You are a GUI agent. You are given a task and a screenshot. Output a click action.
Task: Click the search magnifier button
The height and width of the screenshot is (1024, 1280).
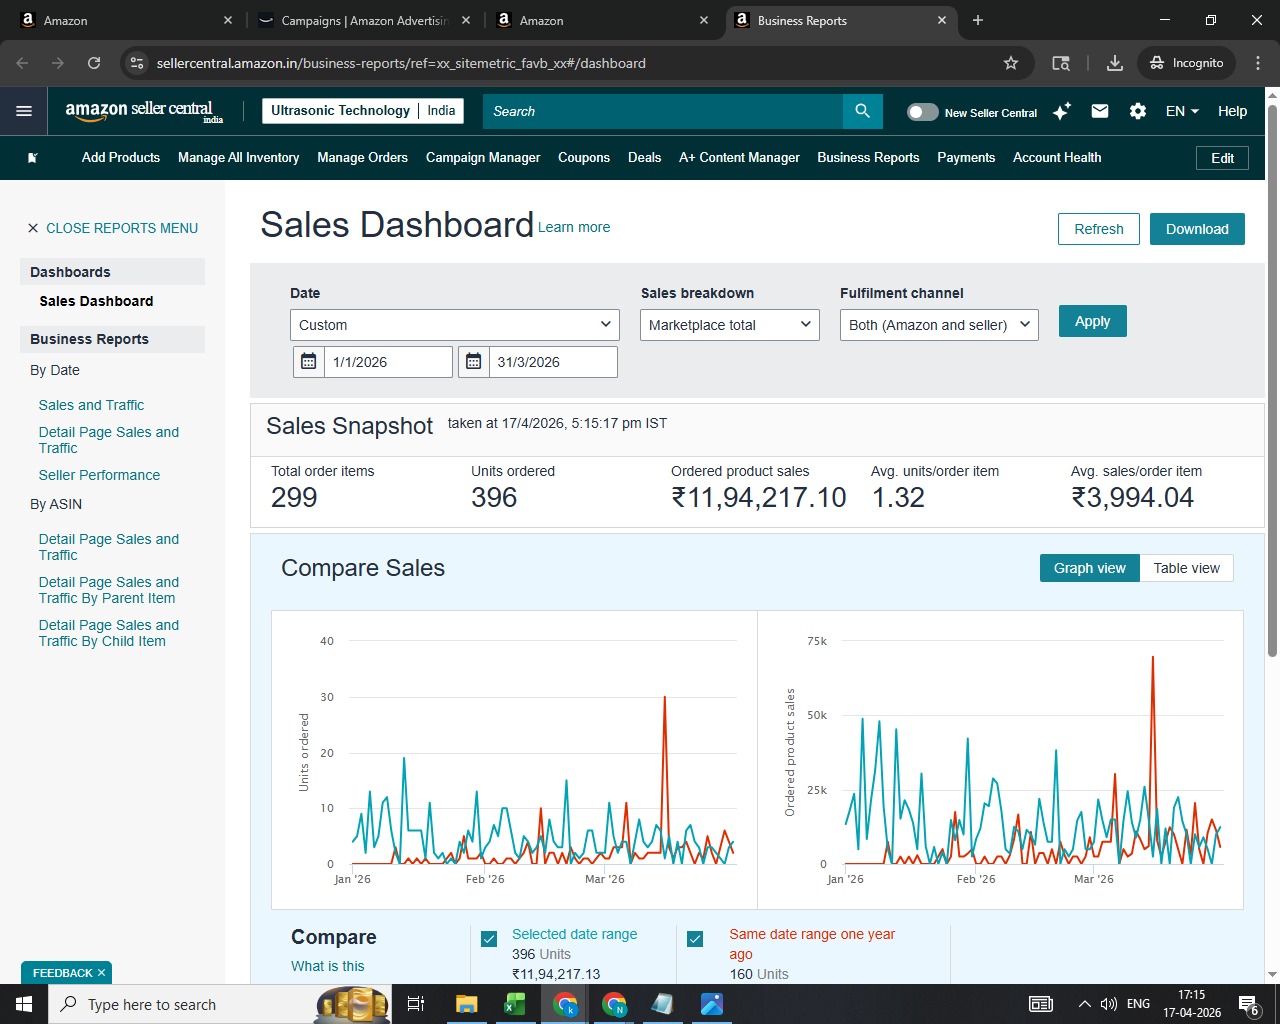pyautogui.click(x=862, y=111)
